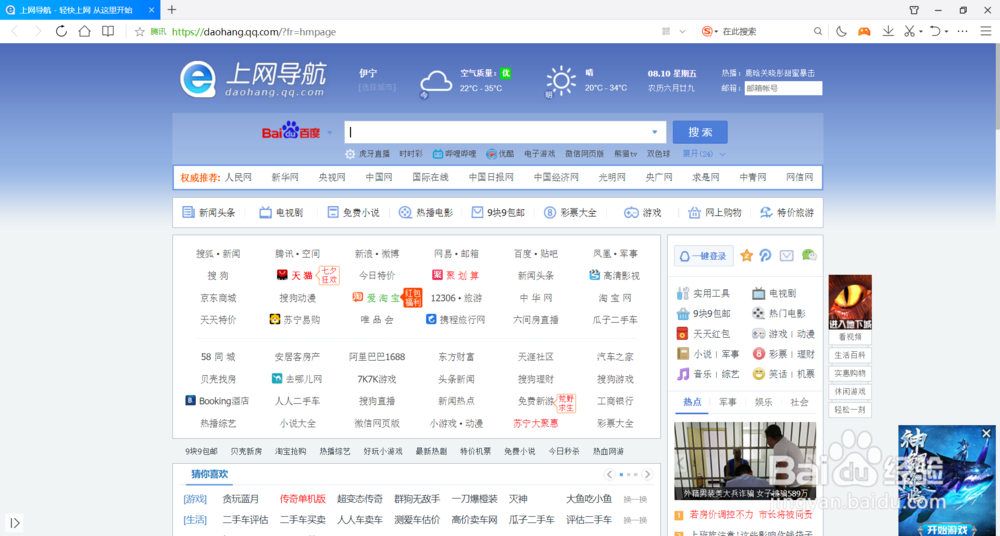1000x536 pixels.
Task: Select city via 选择城市 link
Action: [377, 87]
